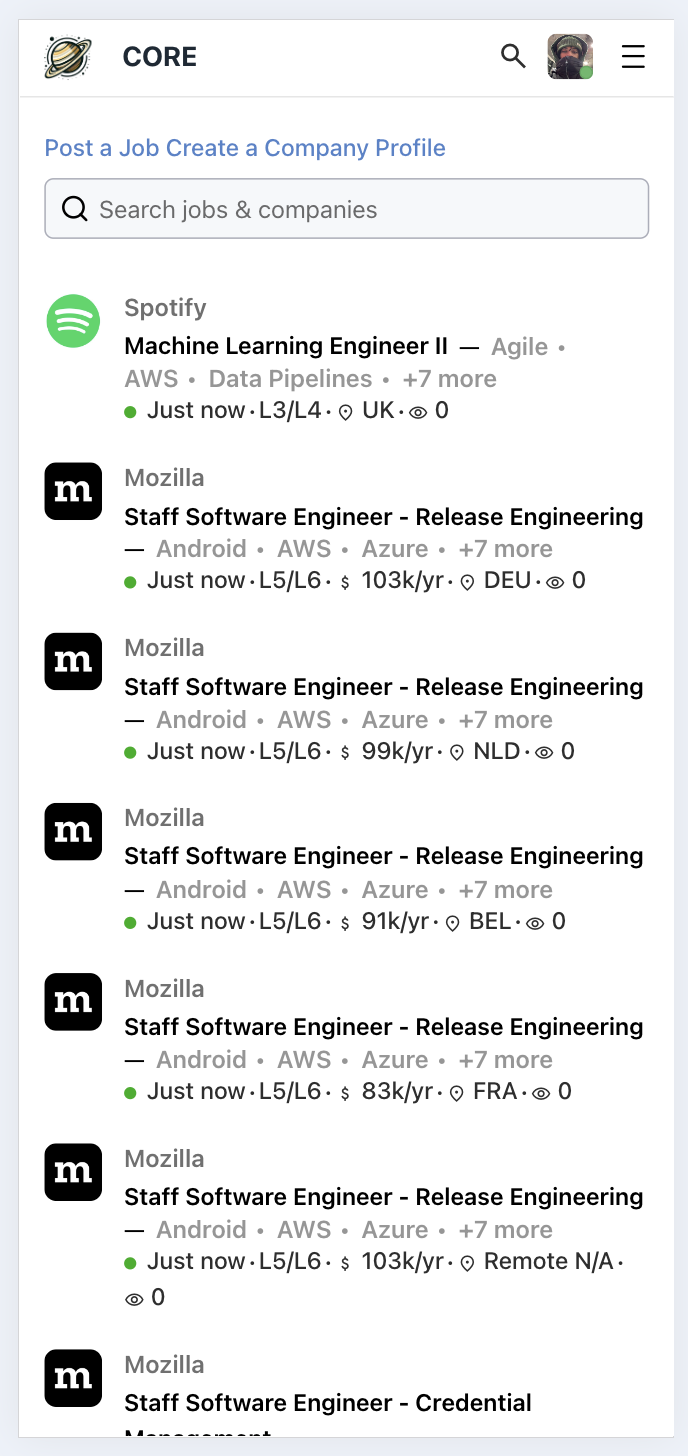Expand +7 more tags on the NLD listing

(x=505, y=720)
